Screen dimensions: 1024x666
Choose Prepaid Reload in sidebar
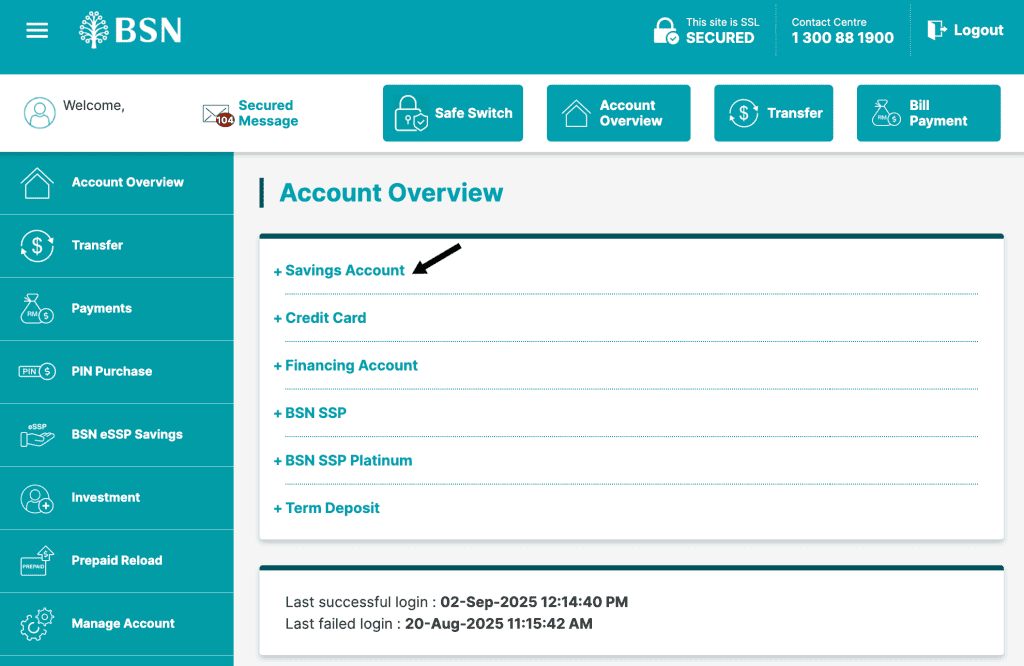(117, 561)
